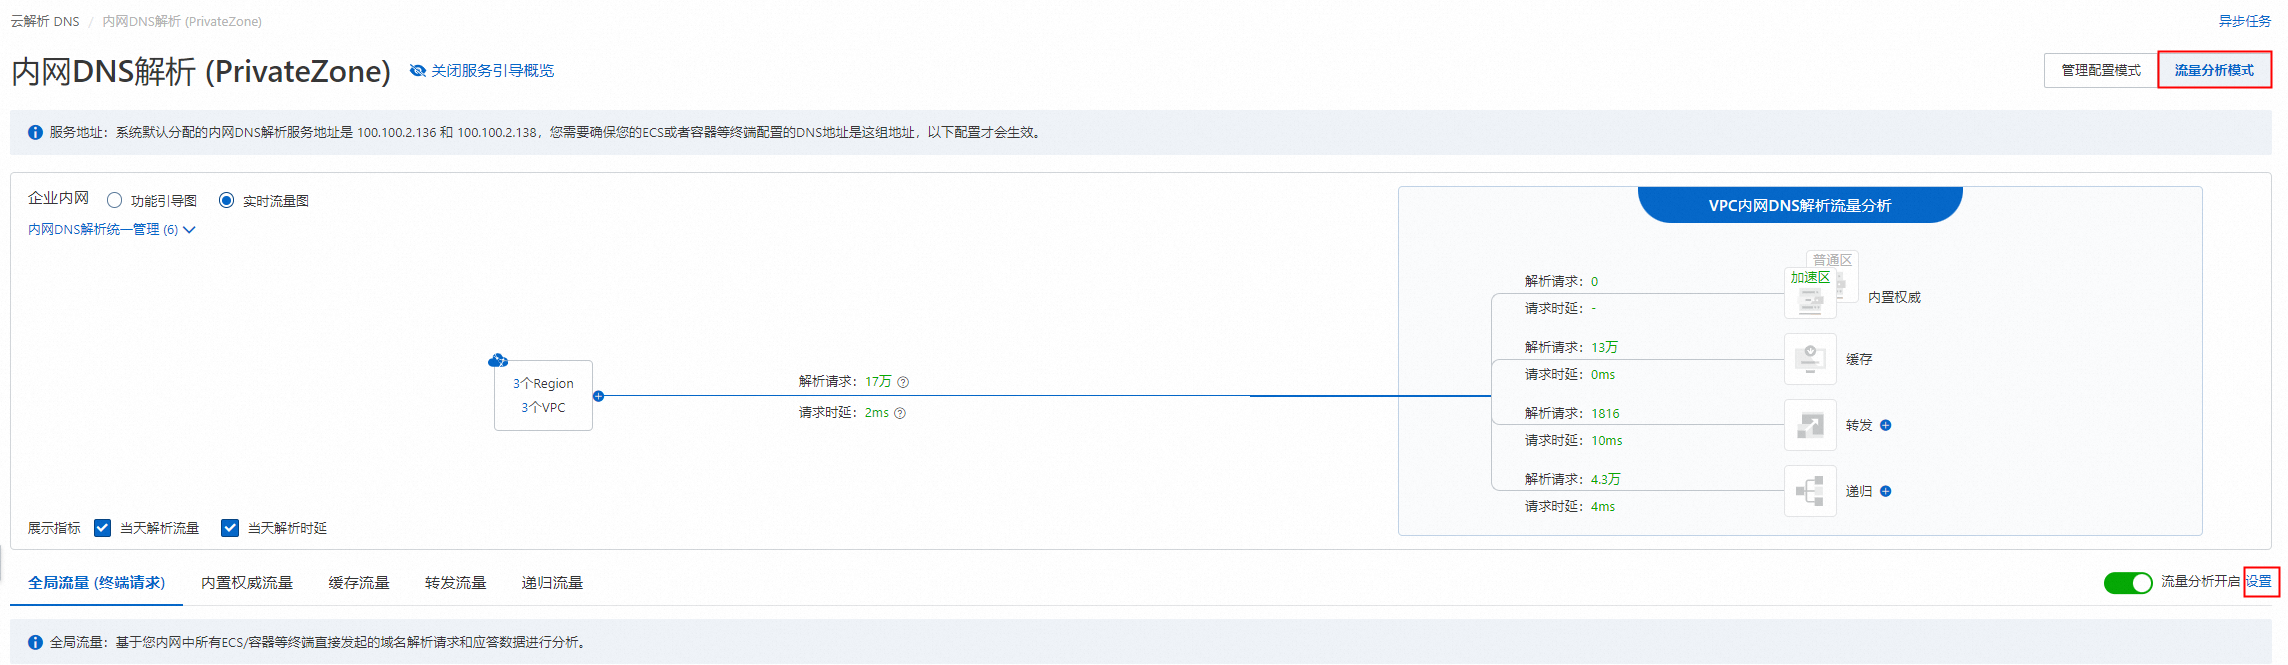Uncheck the 当天解析流量 checkbox
Screen dimensions: 2288x665
(102, 528)
